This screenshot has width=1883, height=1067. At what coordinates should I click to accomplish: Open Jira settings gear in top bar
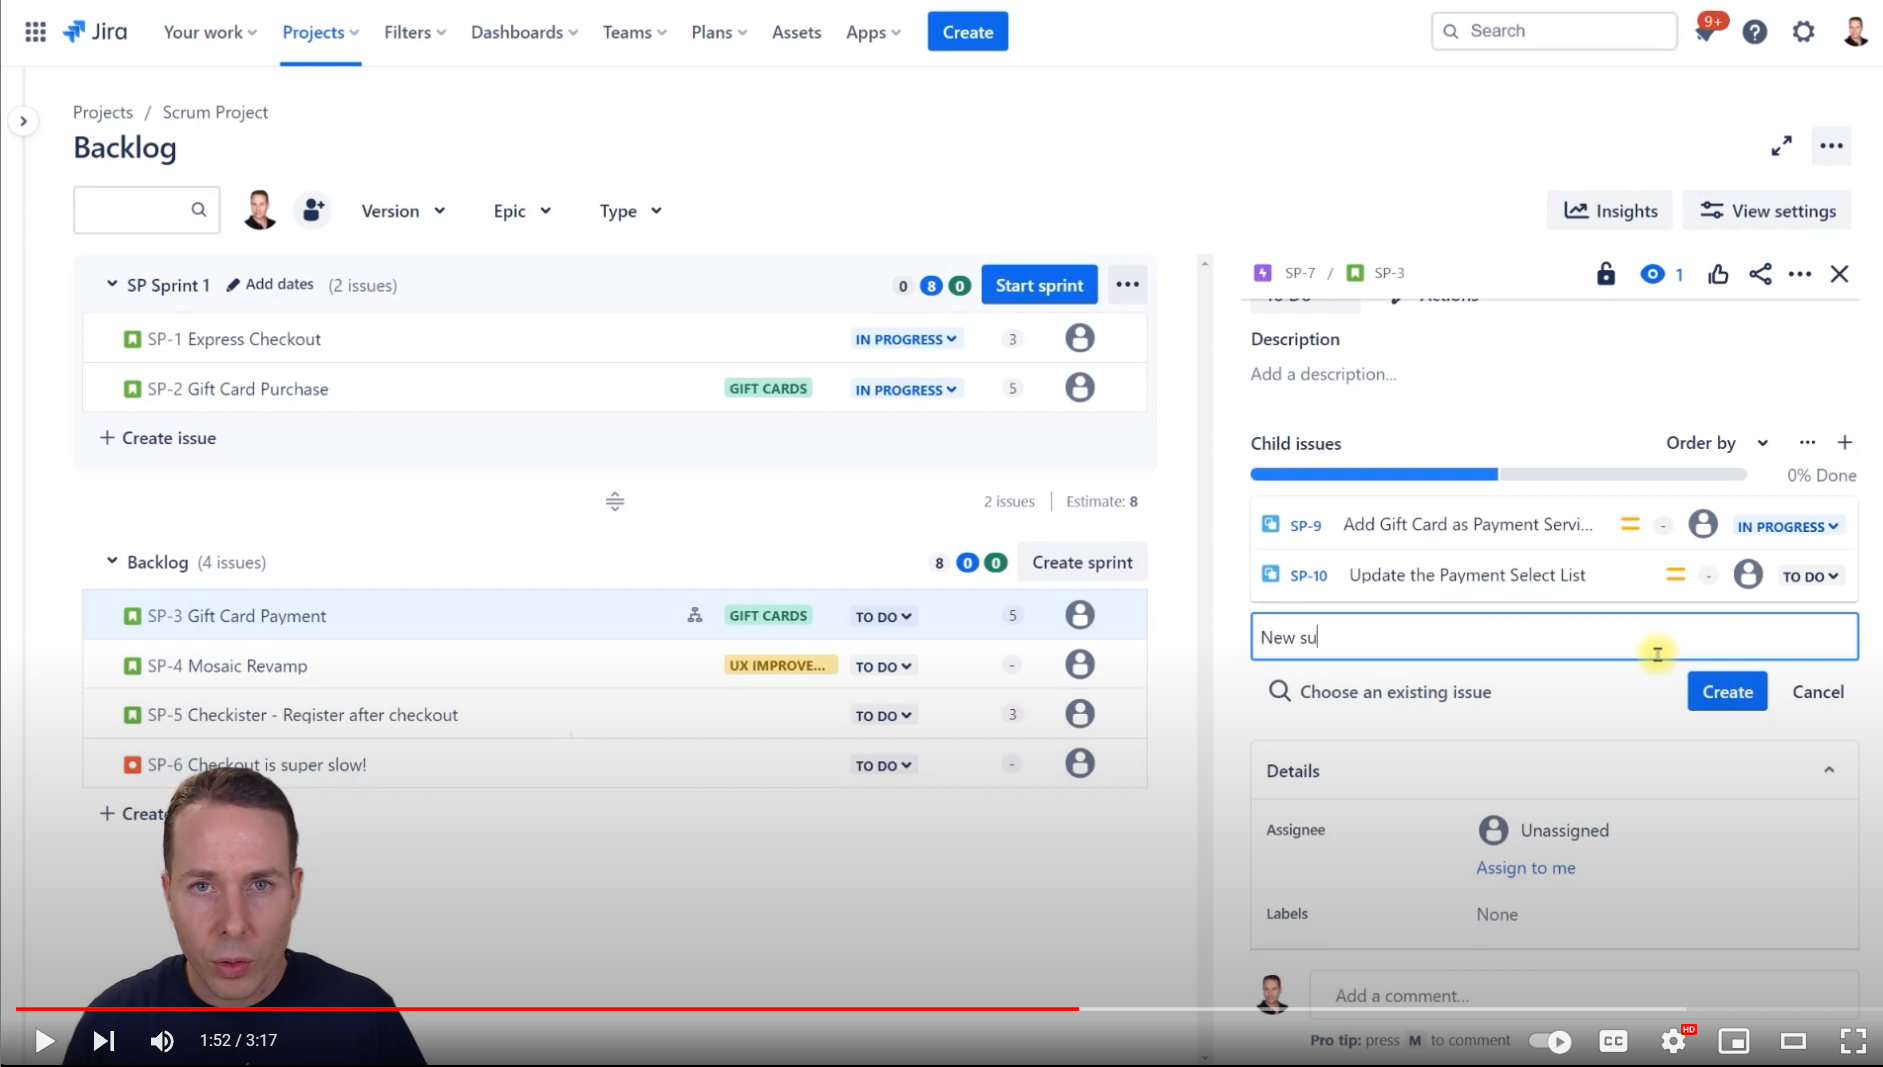(x=1803, y=32)
